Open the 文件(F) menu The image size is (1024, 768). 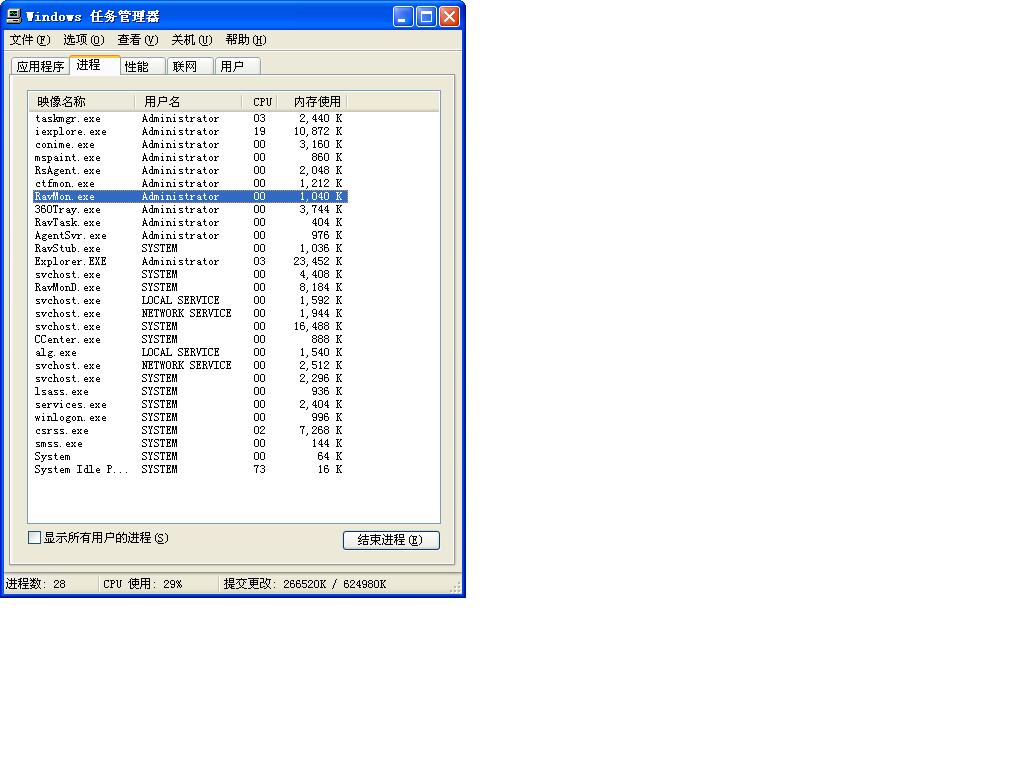click(x=29, y=40)
